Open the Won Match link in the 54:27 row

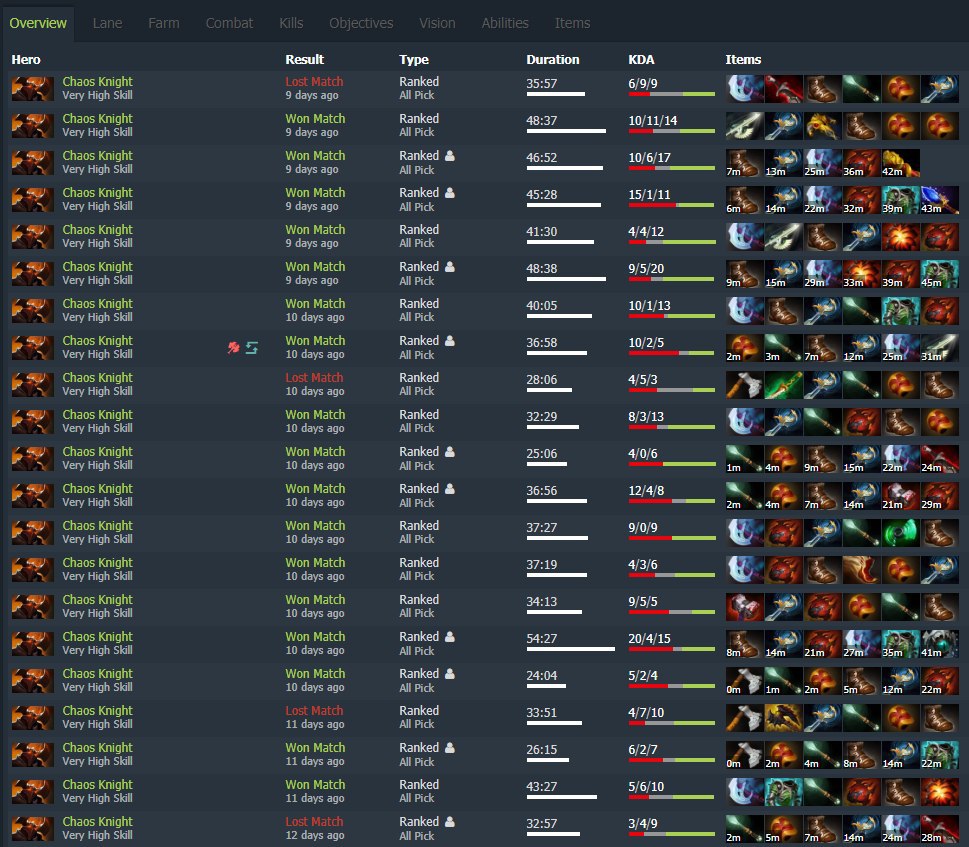click(315, 636)
